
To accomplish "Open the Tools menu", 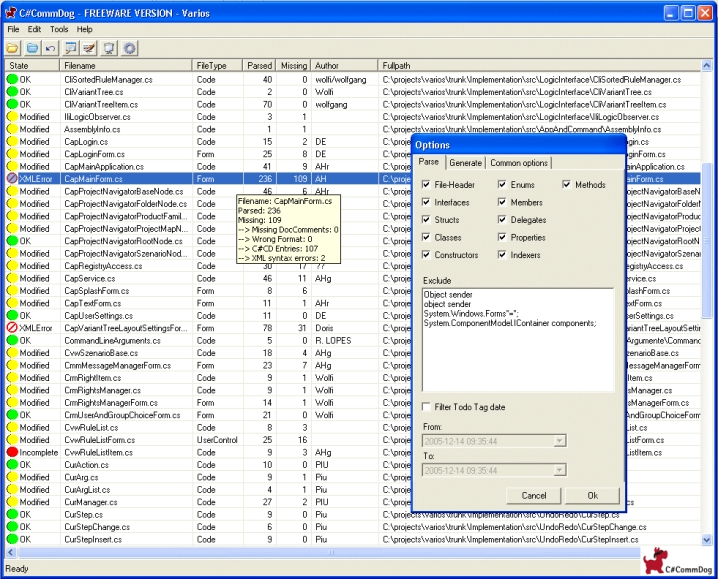I will (x=59, y=29).
